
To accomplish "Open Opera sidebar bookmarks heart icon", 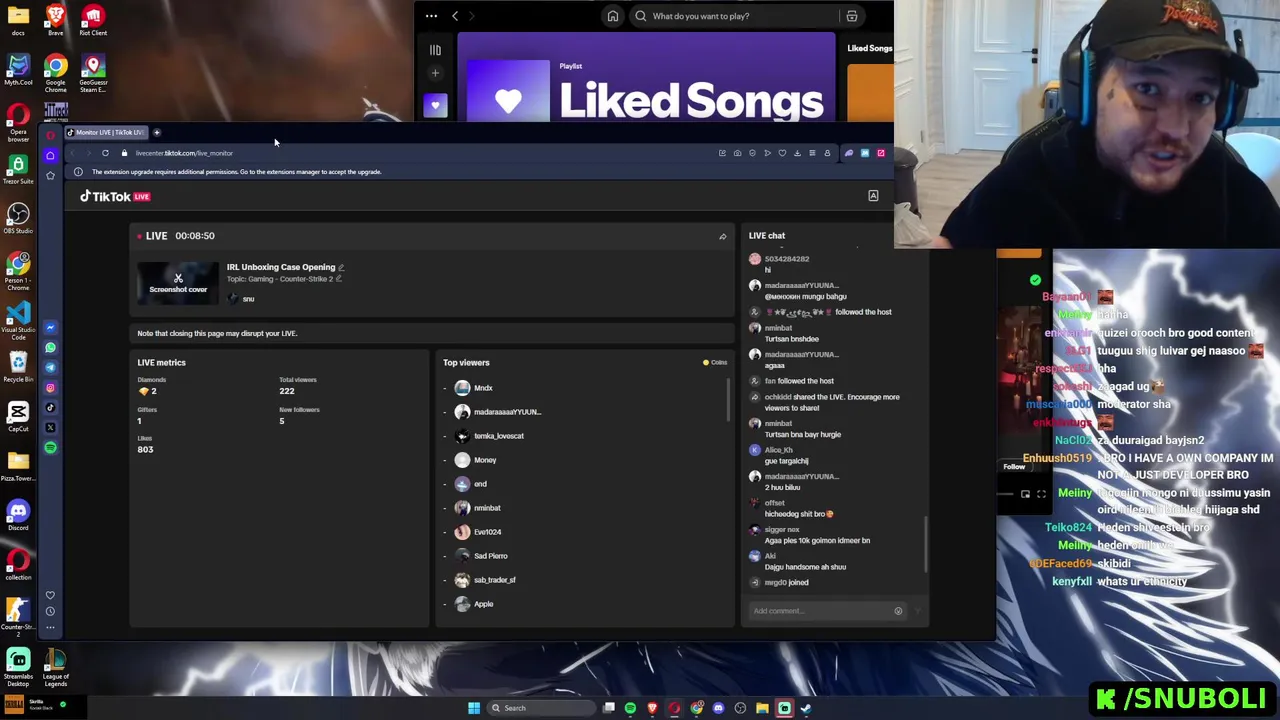I will pyautogui.click(x=50, y=595).
